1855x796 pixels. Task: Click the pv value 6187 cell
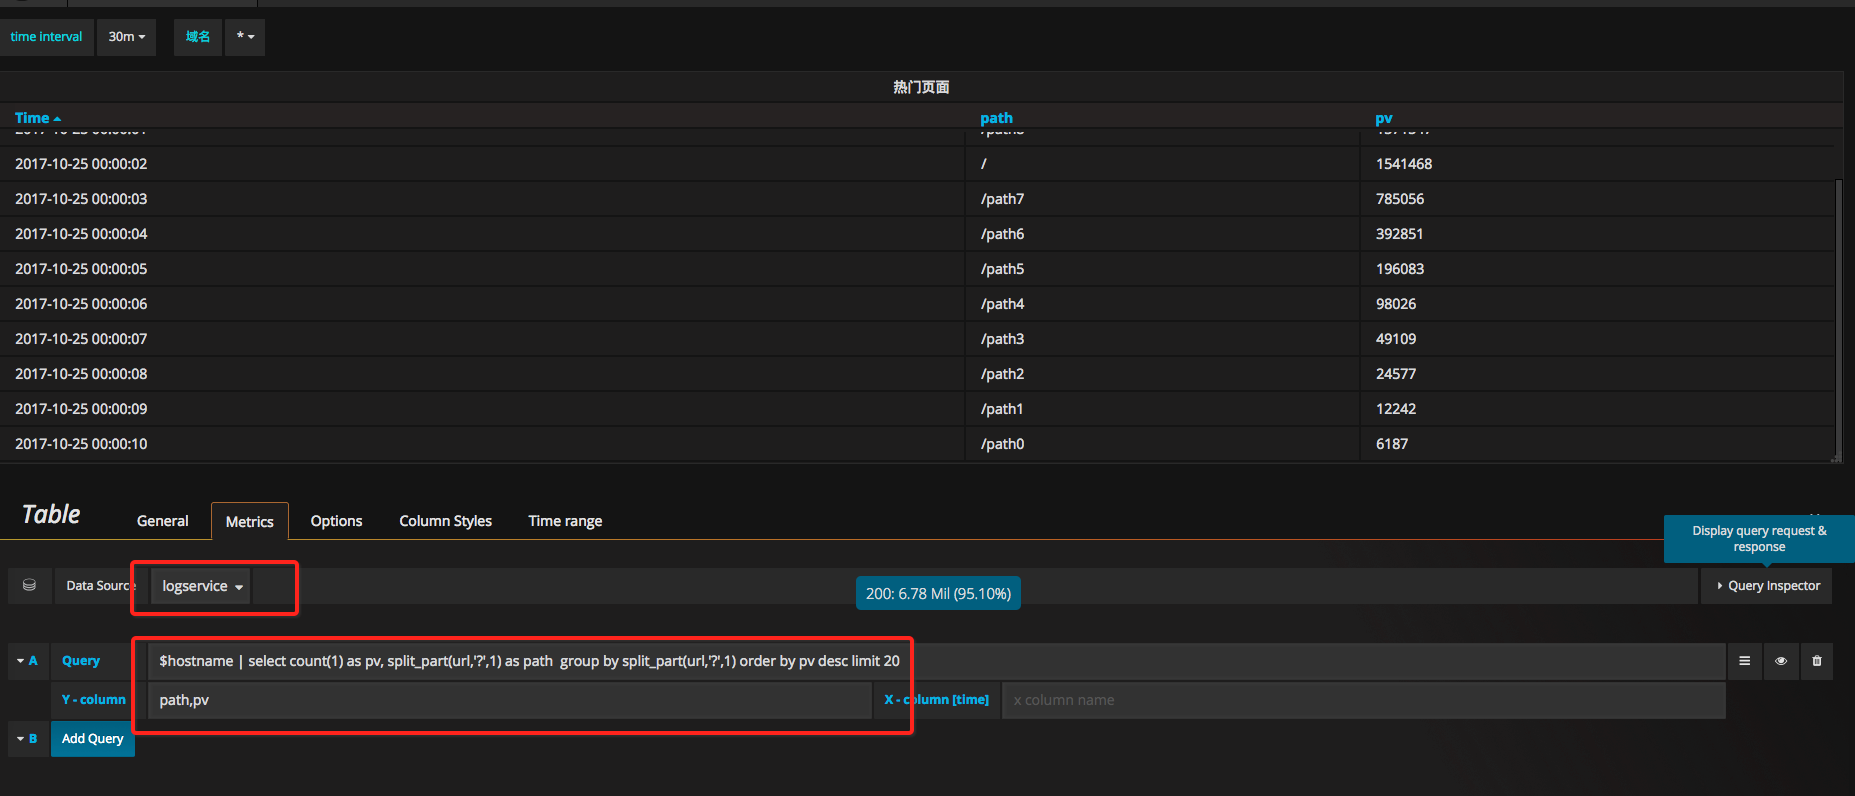coord(1392,444)
